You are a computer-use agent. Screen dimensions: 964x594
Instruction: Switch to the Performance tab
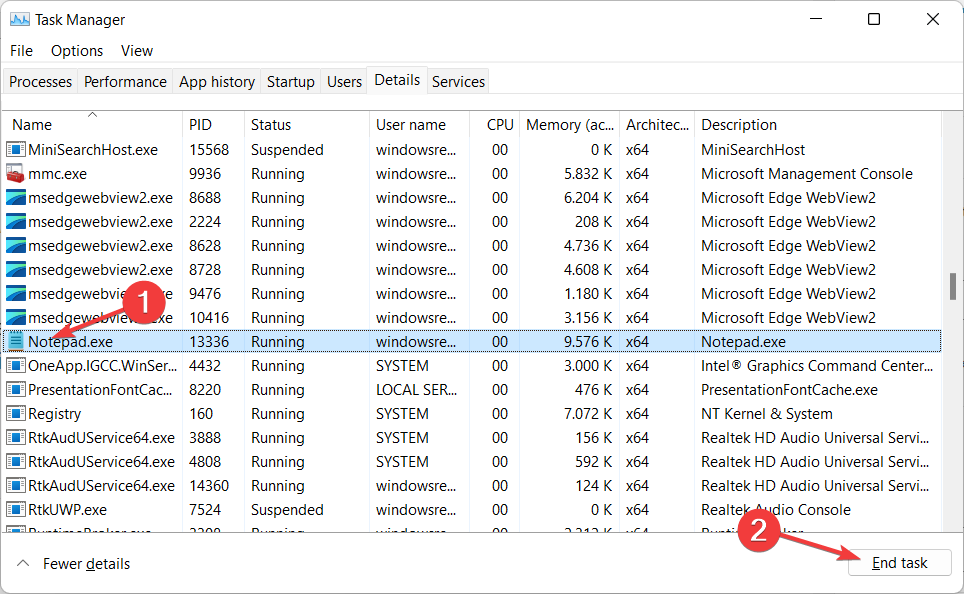[x=125, y=82]
